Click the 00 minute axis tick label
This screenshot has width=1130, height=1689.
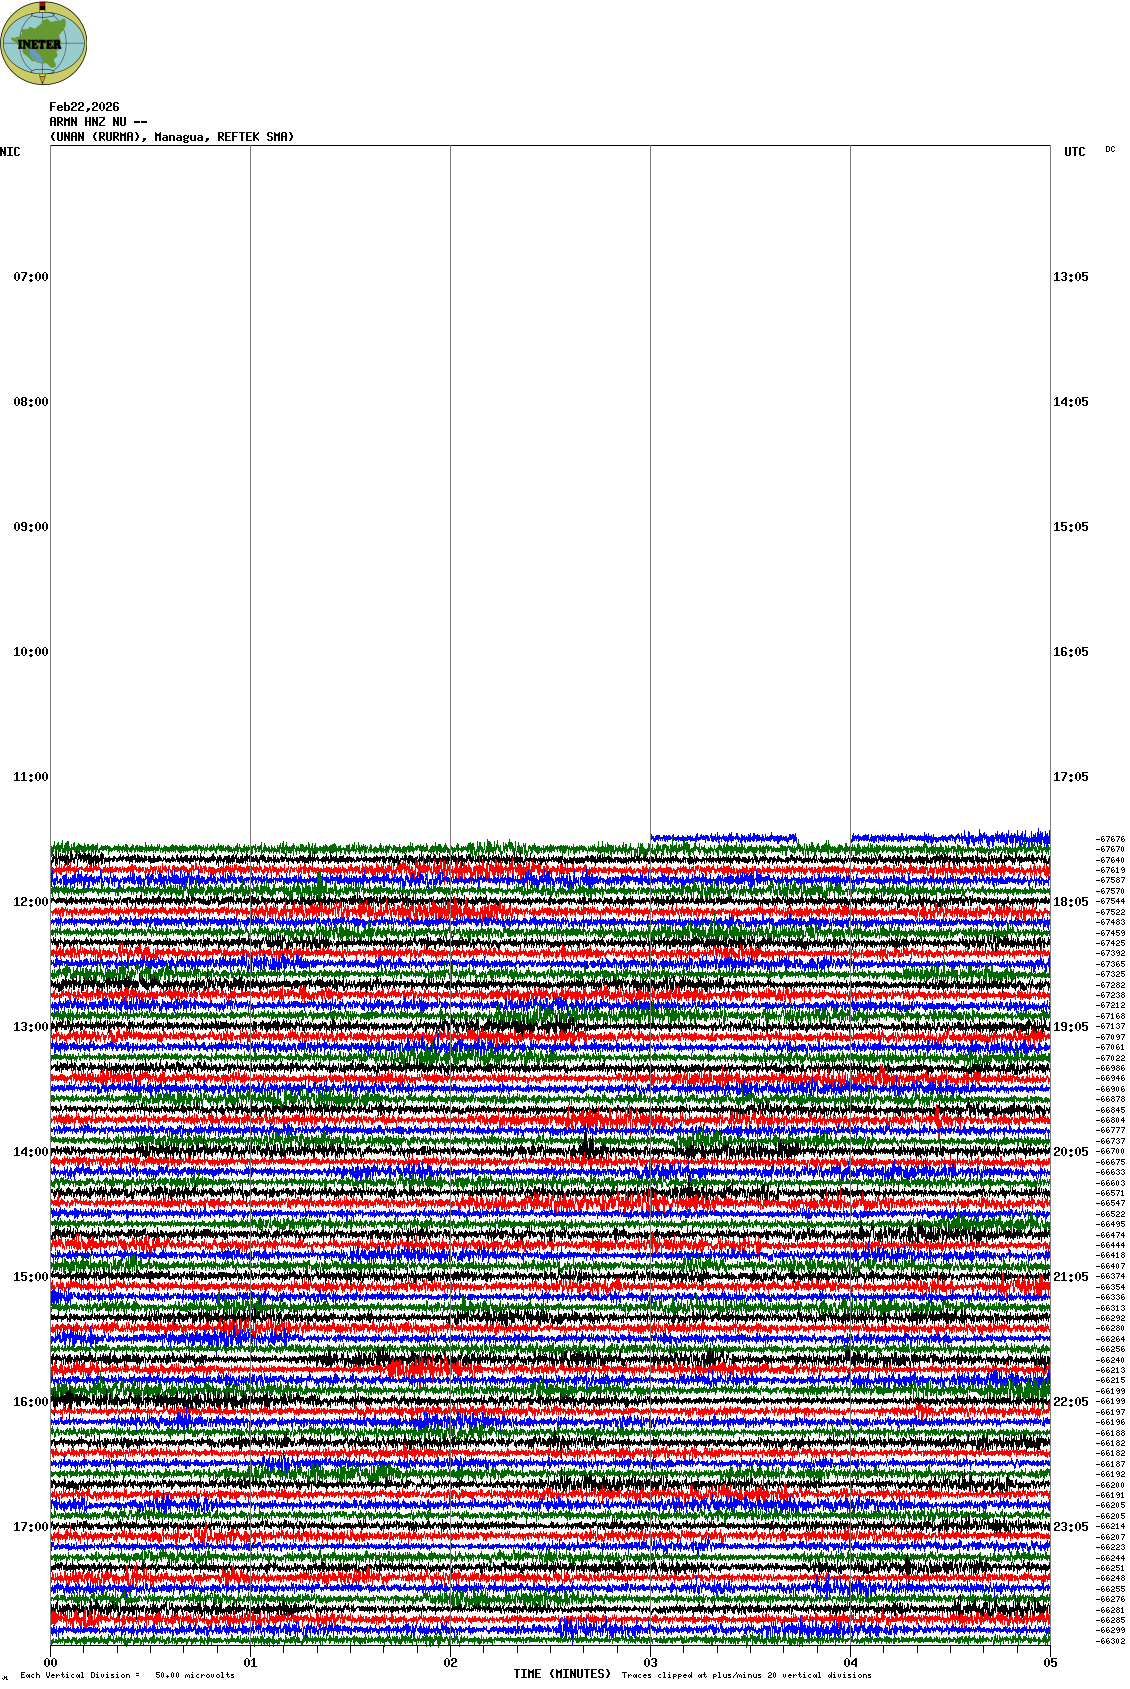[x=50, y=1663]
